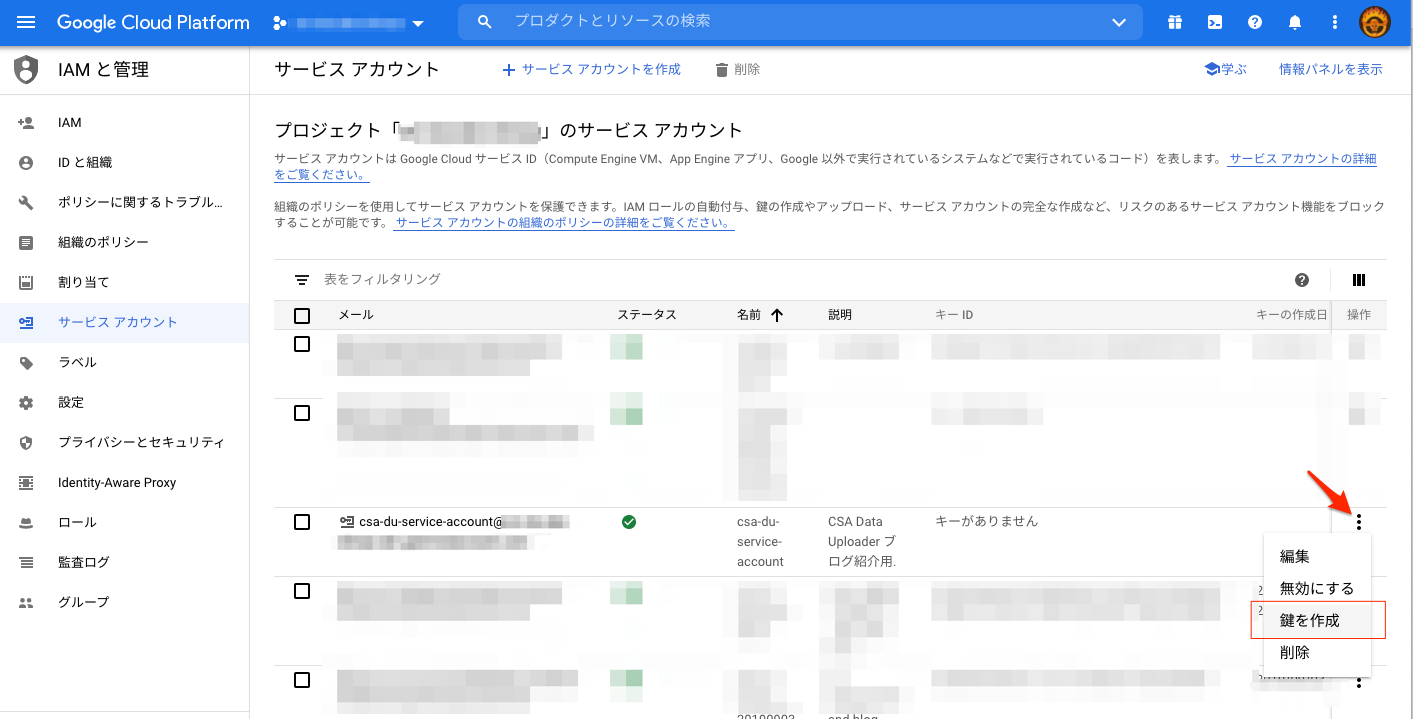Click the グループ people icon
Viewport: 1413px width, 719px height.
tap(26, 602)
